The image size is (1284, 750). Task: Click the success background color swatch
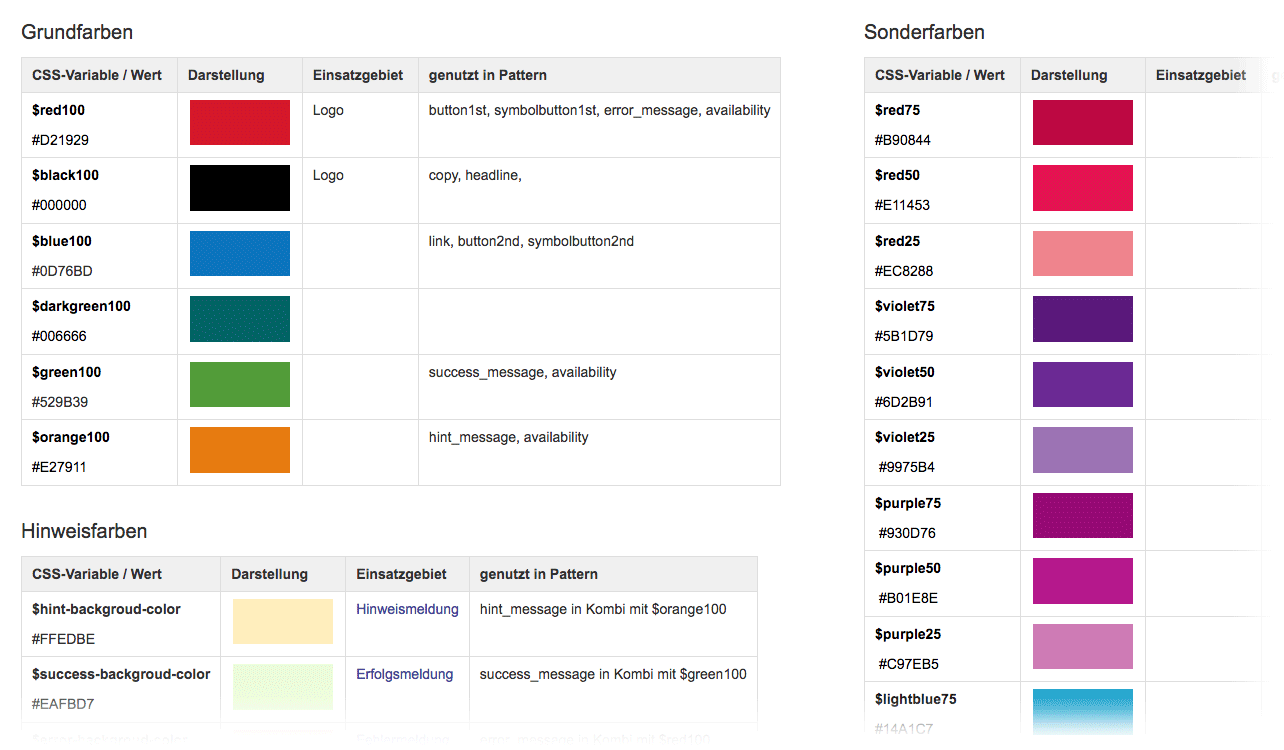283,687
